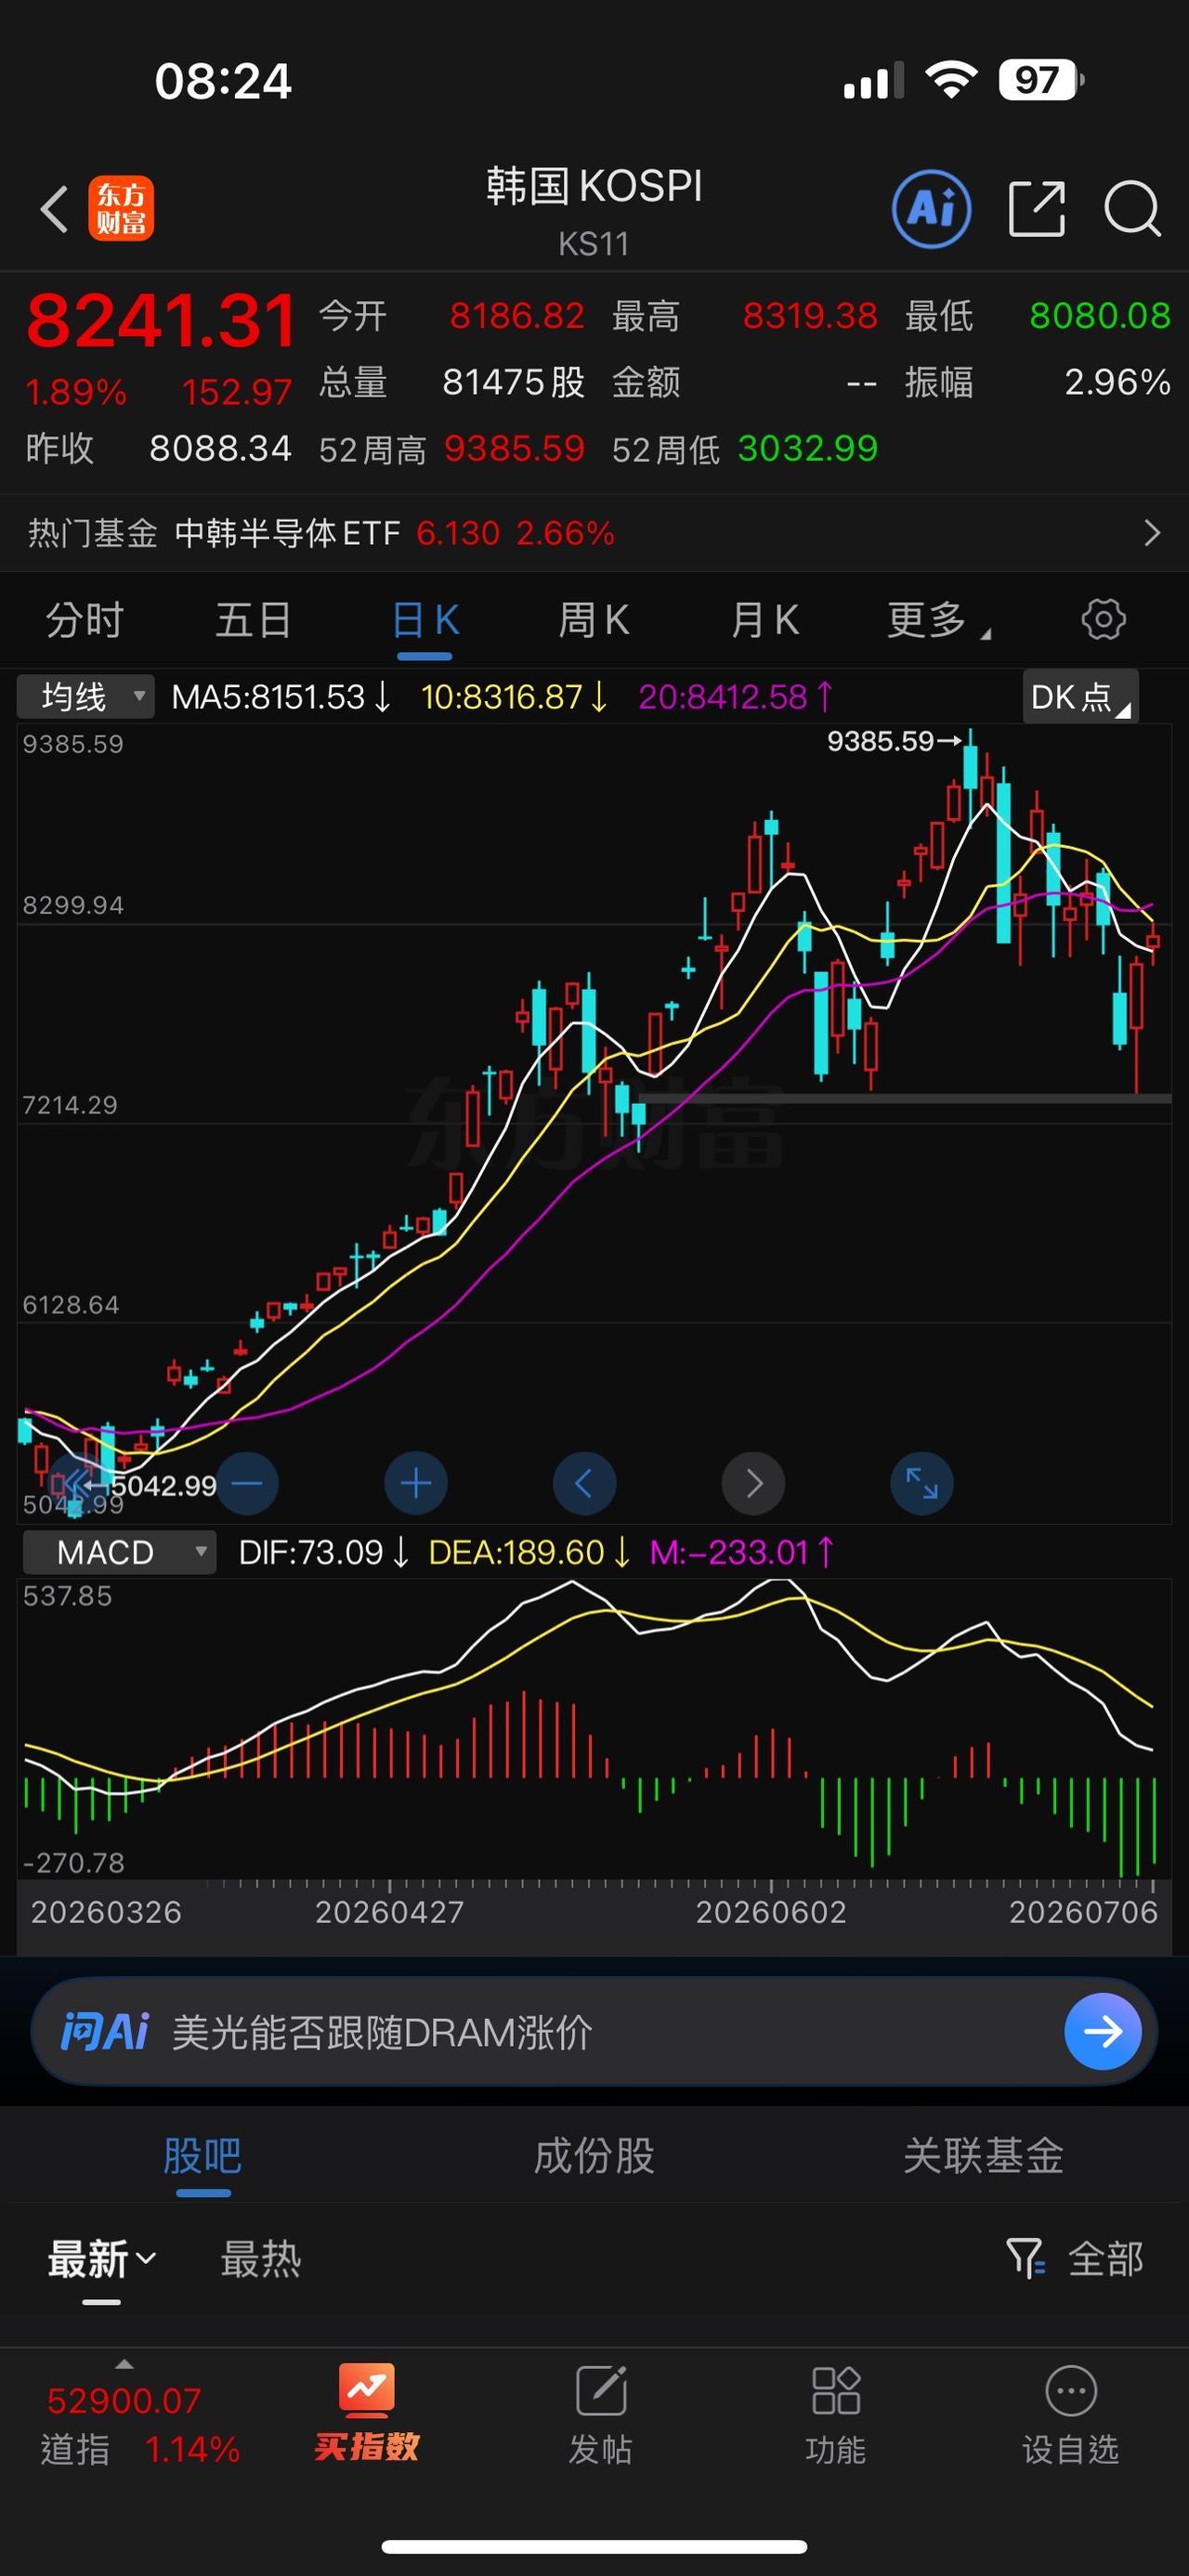The height and width of the screenshot is (2576, 1189).
Task: Tap the DEA:189.60 value
Action: pos(529,1552)
